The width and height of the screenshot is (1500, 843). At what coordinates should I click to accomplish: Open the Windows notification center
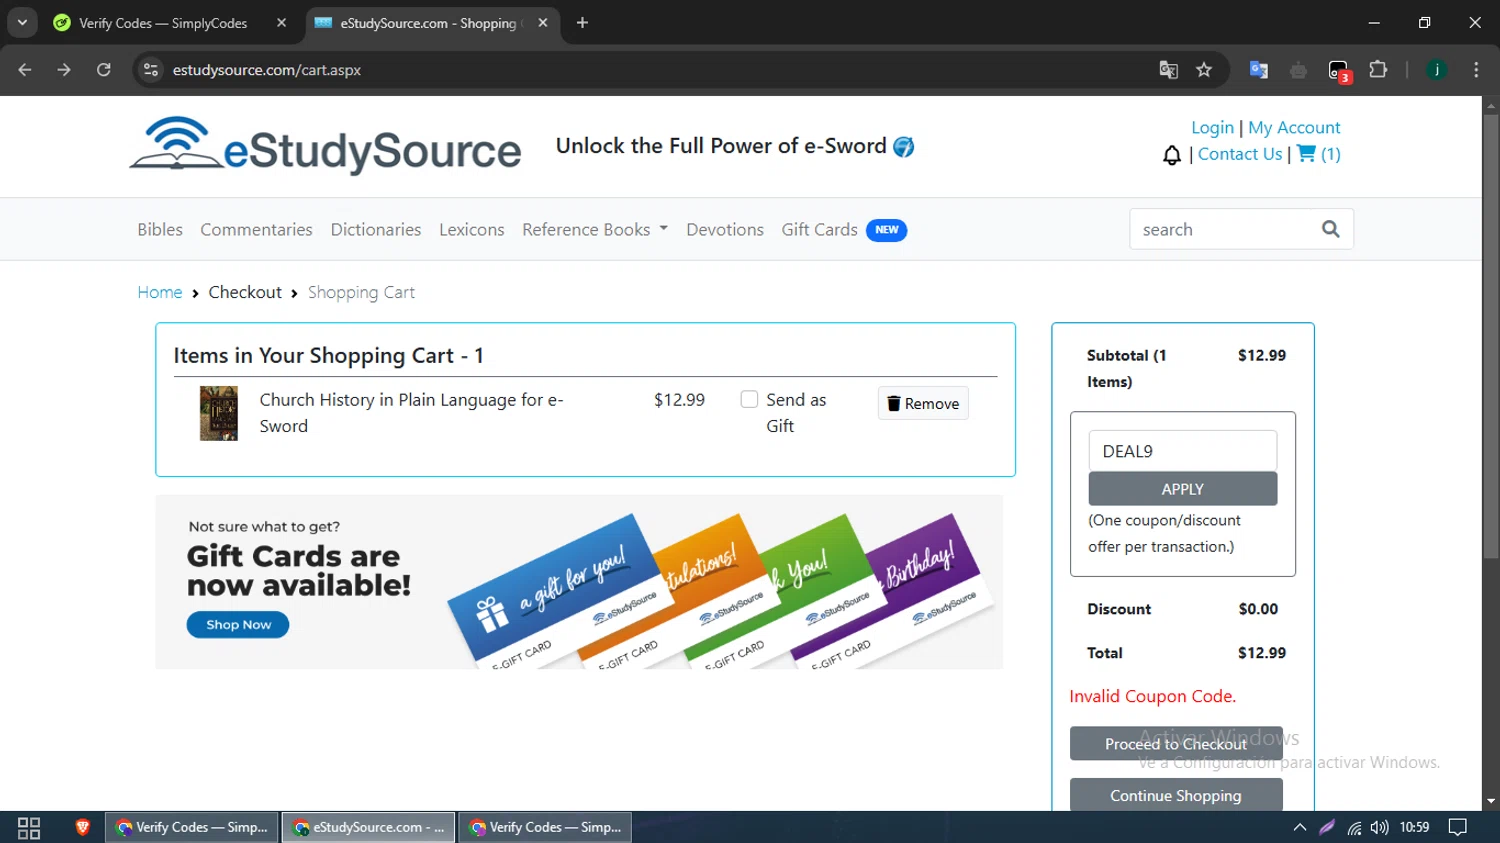tap(1458, 827)
